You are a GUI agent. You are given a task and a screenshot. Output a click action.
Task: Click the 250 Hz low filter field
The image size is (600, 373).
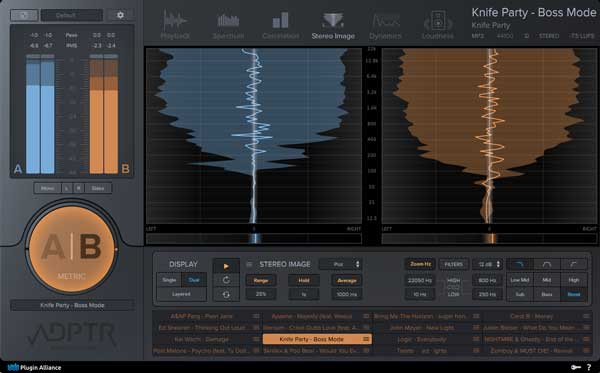point(487,294)
